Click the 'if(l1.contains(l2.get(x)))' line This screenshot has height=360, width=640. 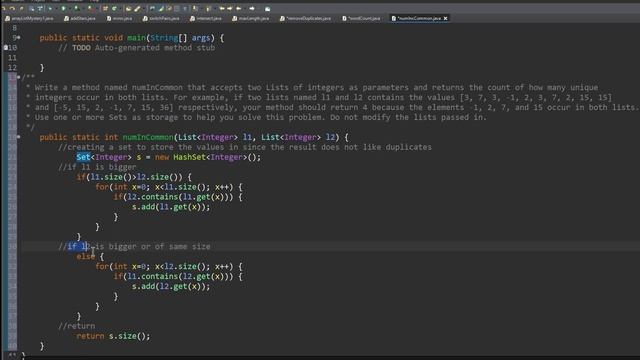click(x=178, y=276)
